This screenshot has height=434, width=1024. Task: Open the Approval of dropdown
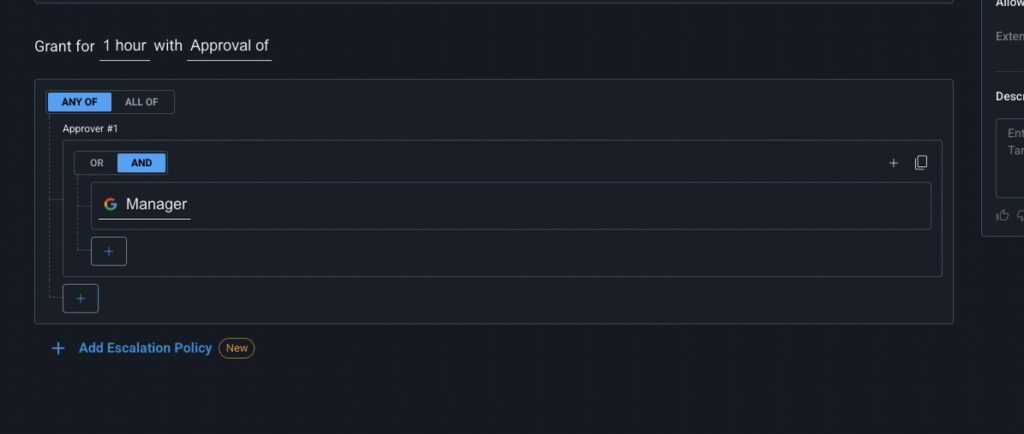click(x=229, y=46)
